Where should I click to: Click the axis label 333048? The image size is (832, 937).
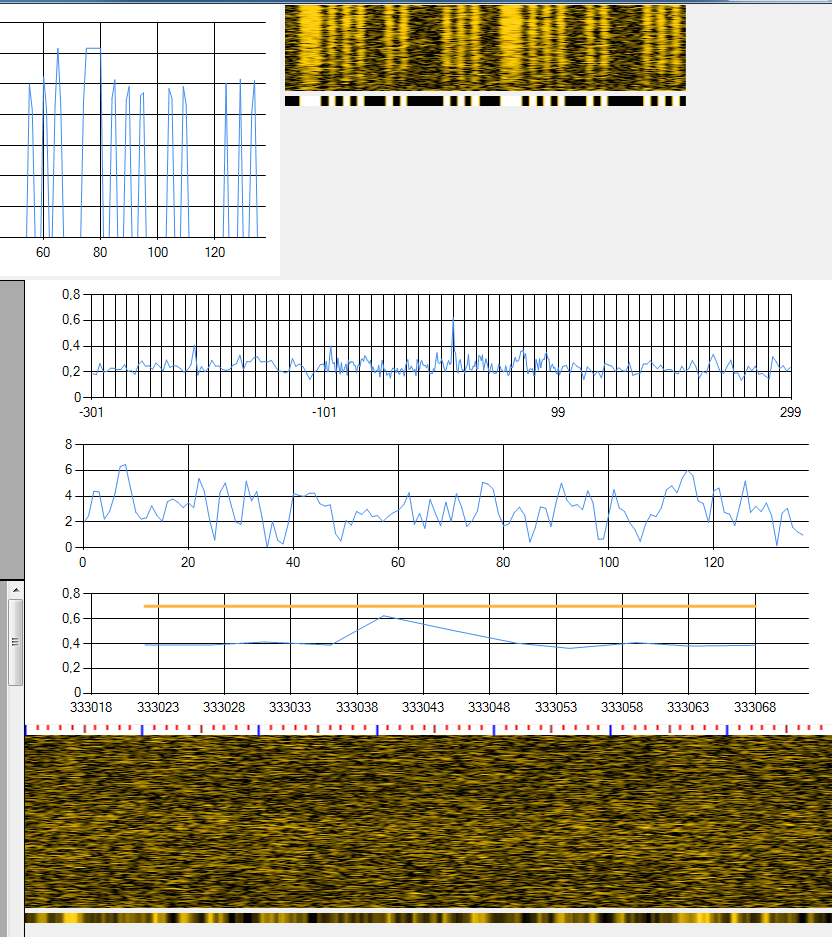coord(489,707)
